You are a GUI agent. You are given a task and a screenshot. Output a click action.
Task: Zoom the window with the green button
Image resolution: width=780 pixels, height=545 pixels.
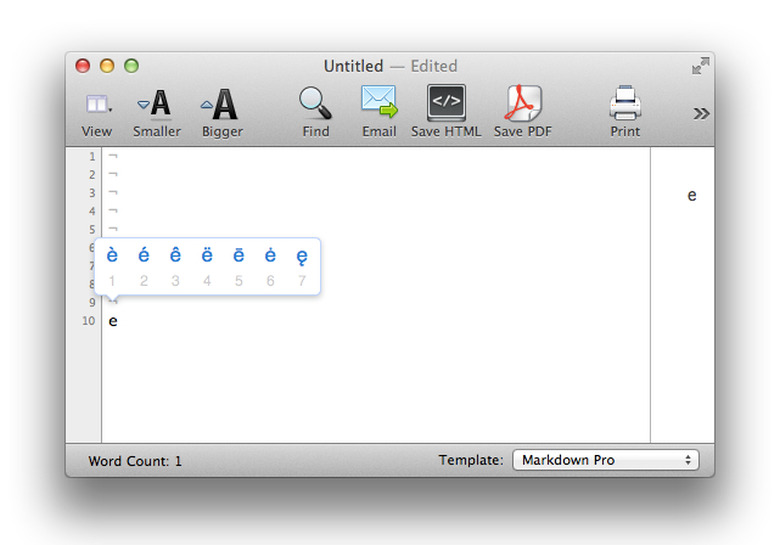click(131, 66)
